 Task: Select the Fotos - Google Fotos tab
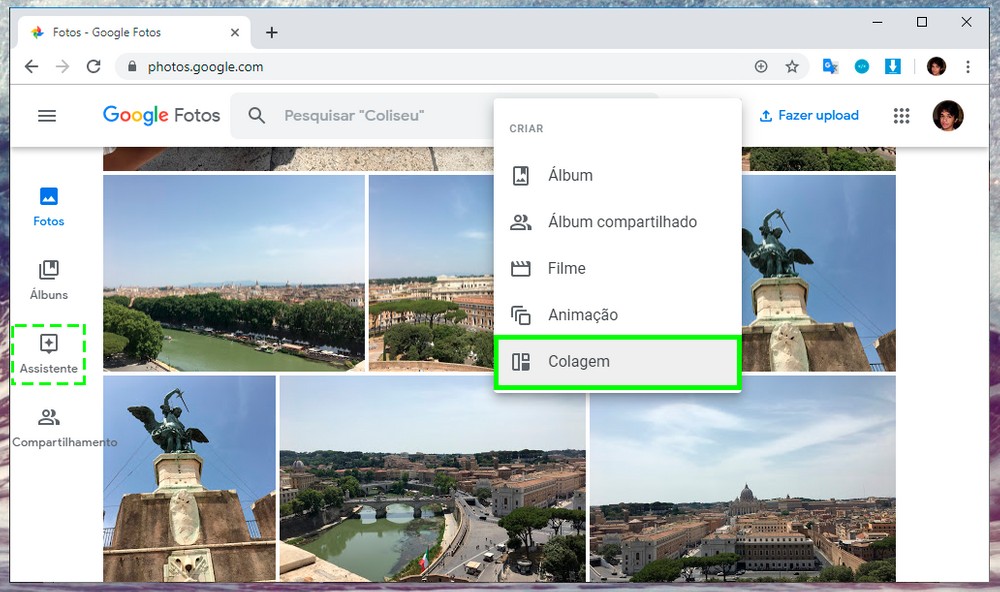(x=133, y=32)
